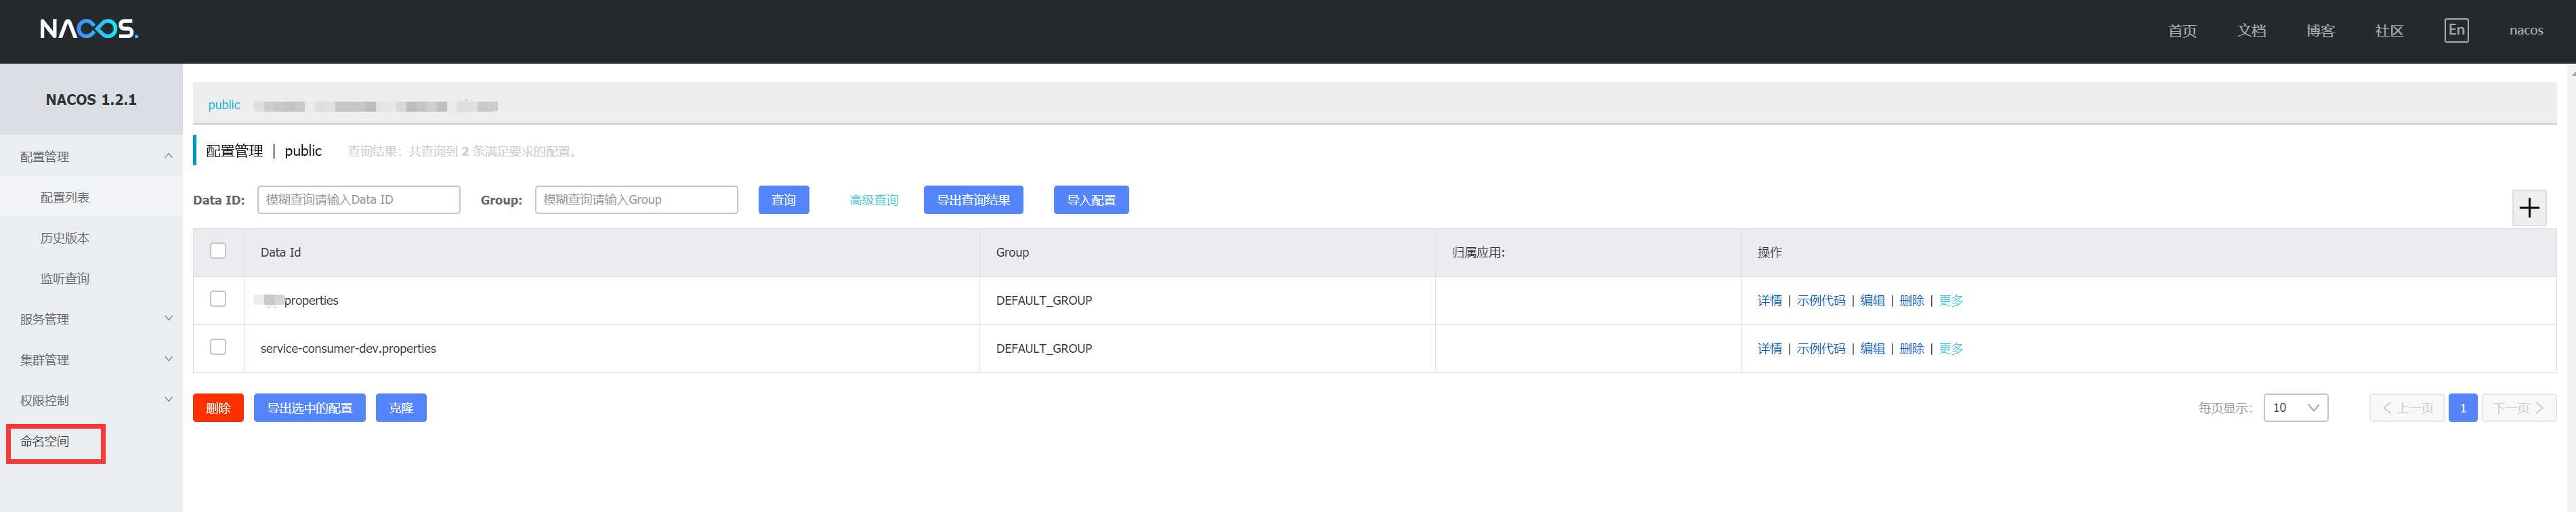
Task: Open the nacos user menu
Action: click(2525, 31)
